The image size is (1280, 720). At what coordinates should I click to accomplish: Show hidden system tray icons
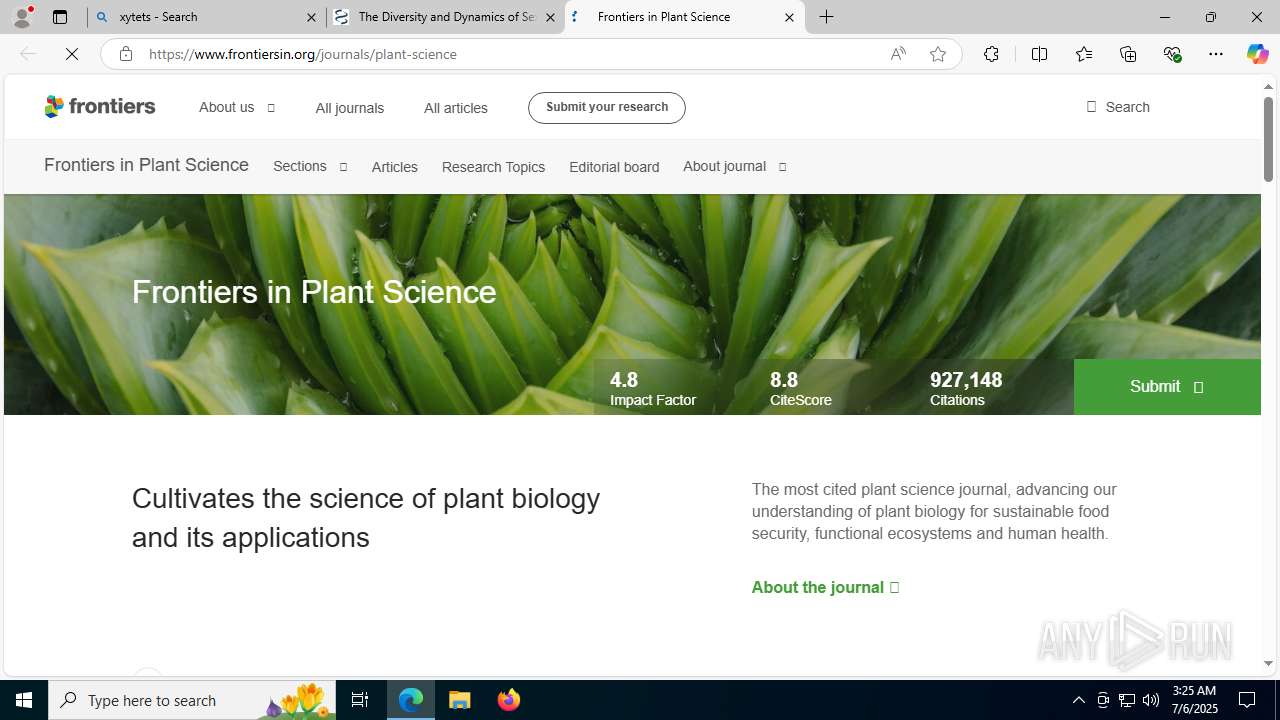click(x=1078, y=700)
